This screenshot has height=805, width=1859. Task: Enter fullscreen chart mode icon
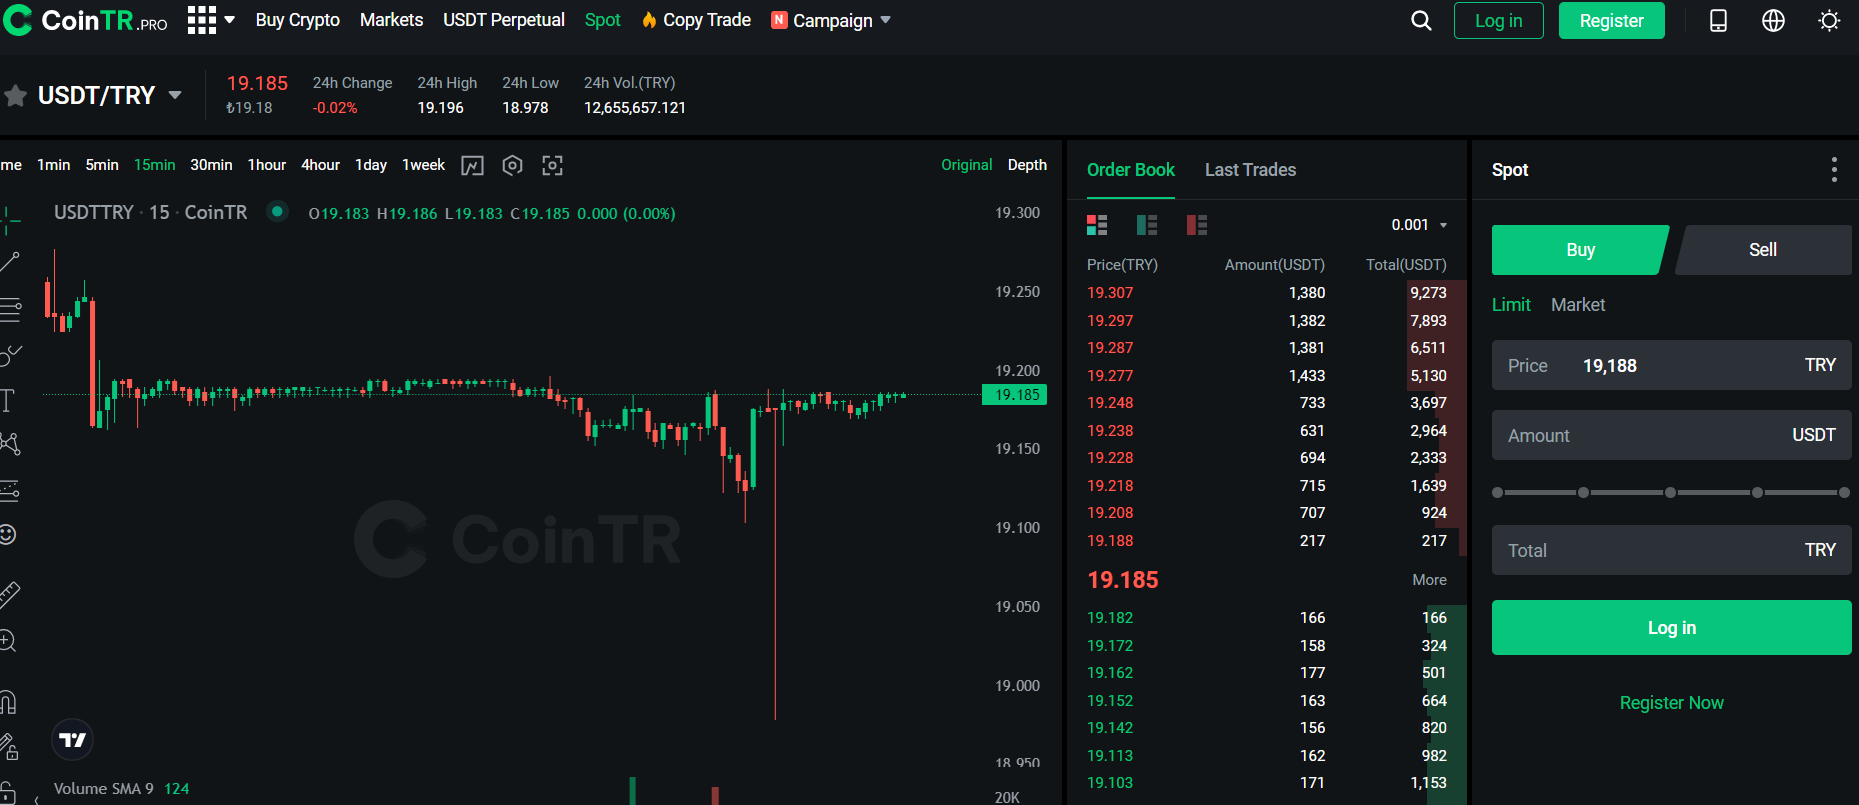tap(552, 166)
